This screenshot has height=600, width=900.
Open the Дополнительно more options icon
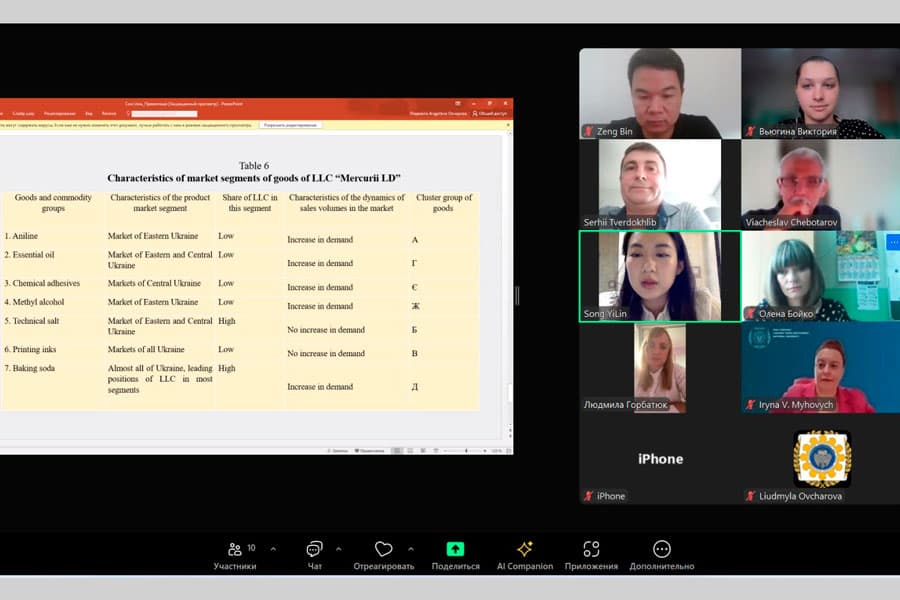pos(662,549)
